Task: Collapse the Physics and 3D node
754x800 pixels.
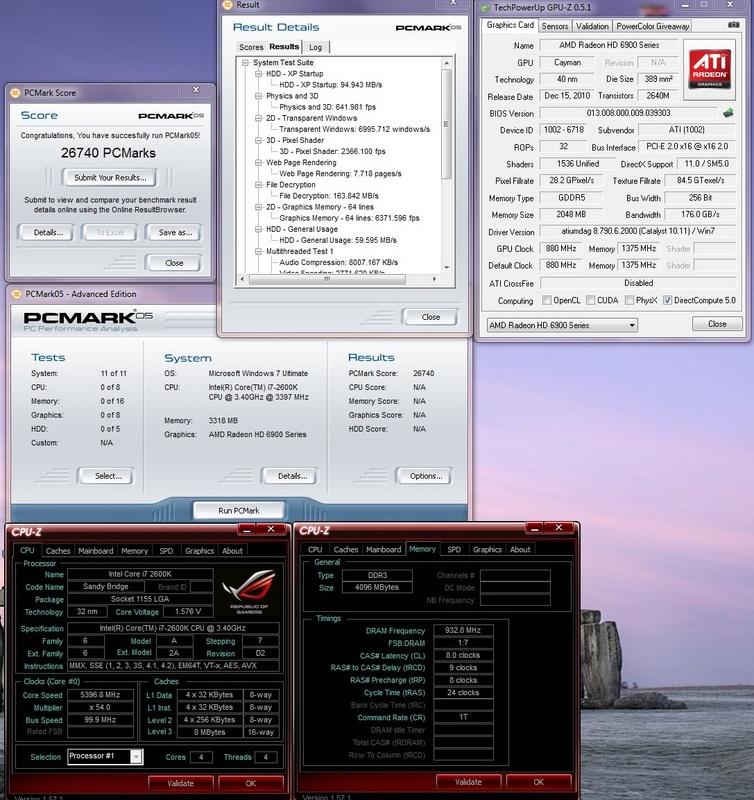Action: (x=258, y=96)
